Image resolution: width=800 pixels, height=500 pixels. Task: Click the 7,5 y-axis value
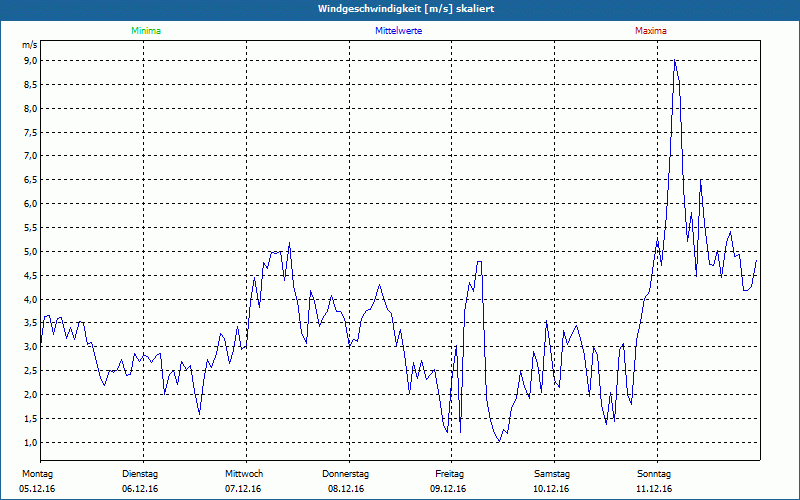(x=31, y=133)
